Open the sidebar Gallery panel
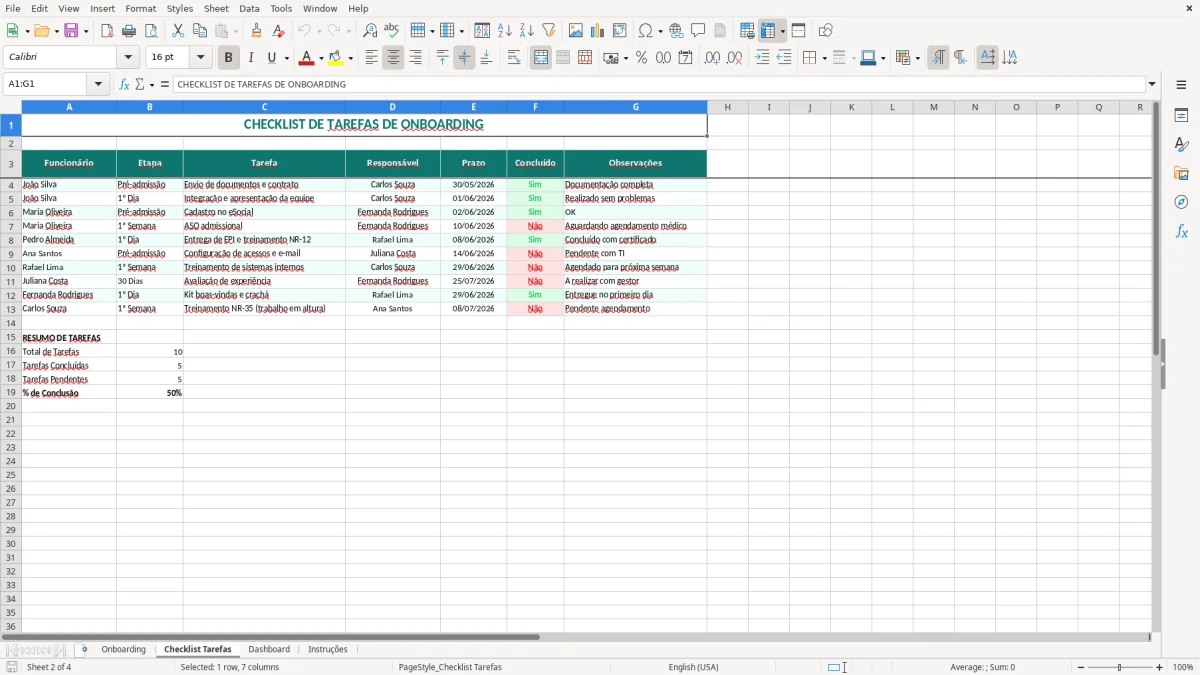Screen dimensions: 1200x675 point(1181,174)
